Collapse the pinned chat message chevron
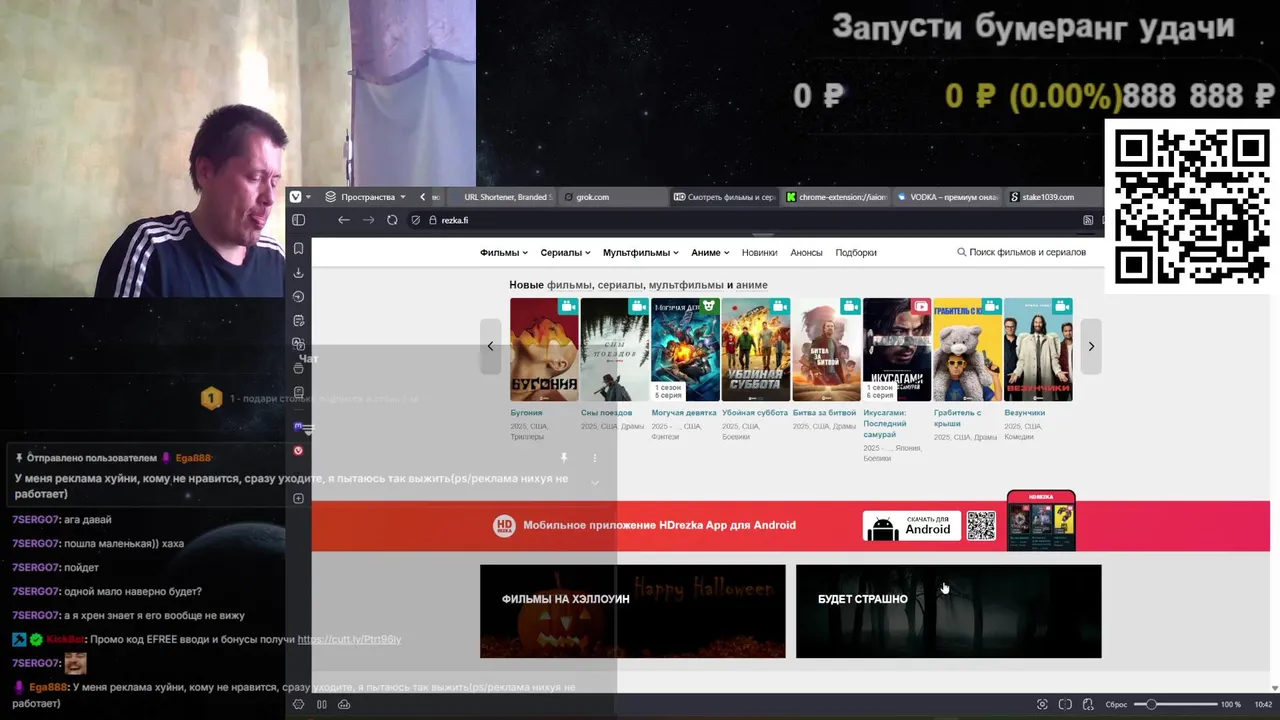The image size is (1280, 720). tap(595, 482)
